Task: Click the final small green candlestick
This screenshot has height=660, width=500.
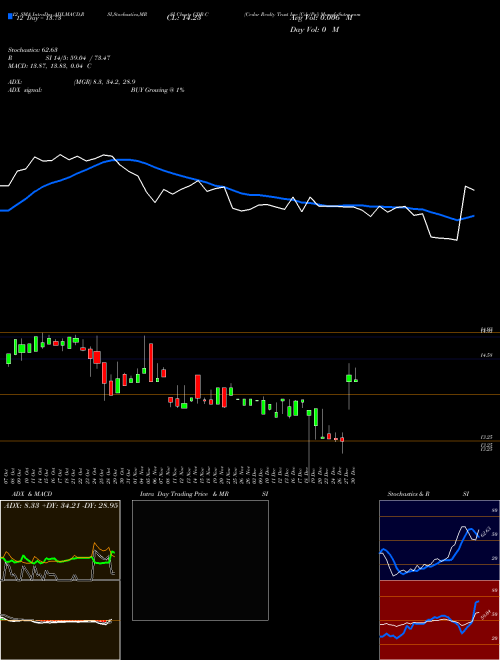Action: 356,381
